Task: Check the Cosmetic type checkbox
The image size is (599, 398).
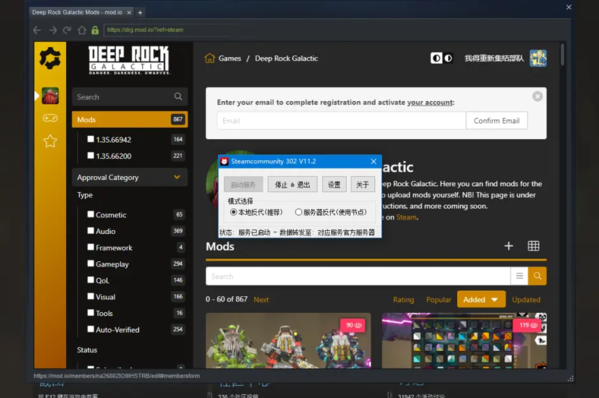Action: coord(91,214)
